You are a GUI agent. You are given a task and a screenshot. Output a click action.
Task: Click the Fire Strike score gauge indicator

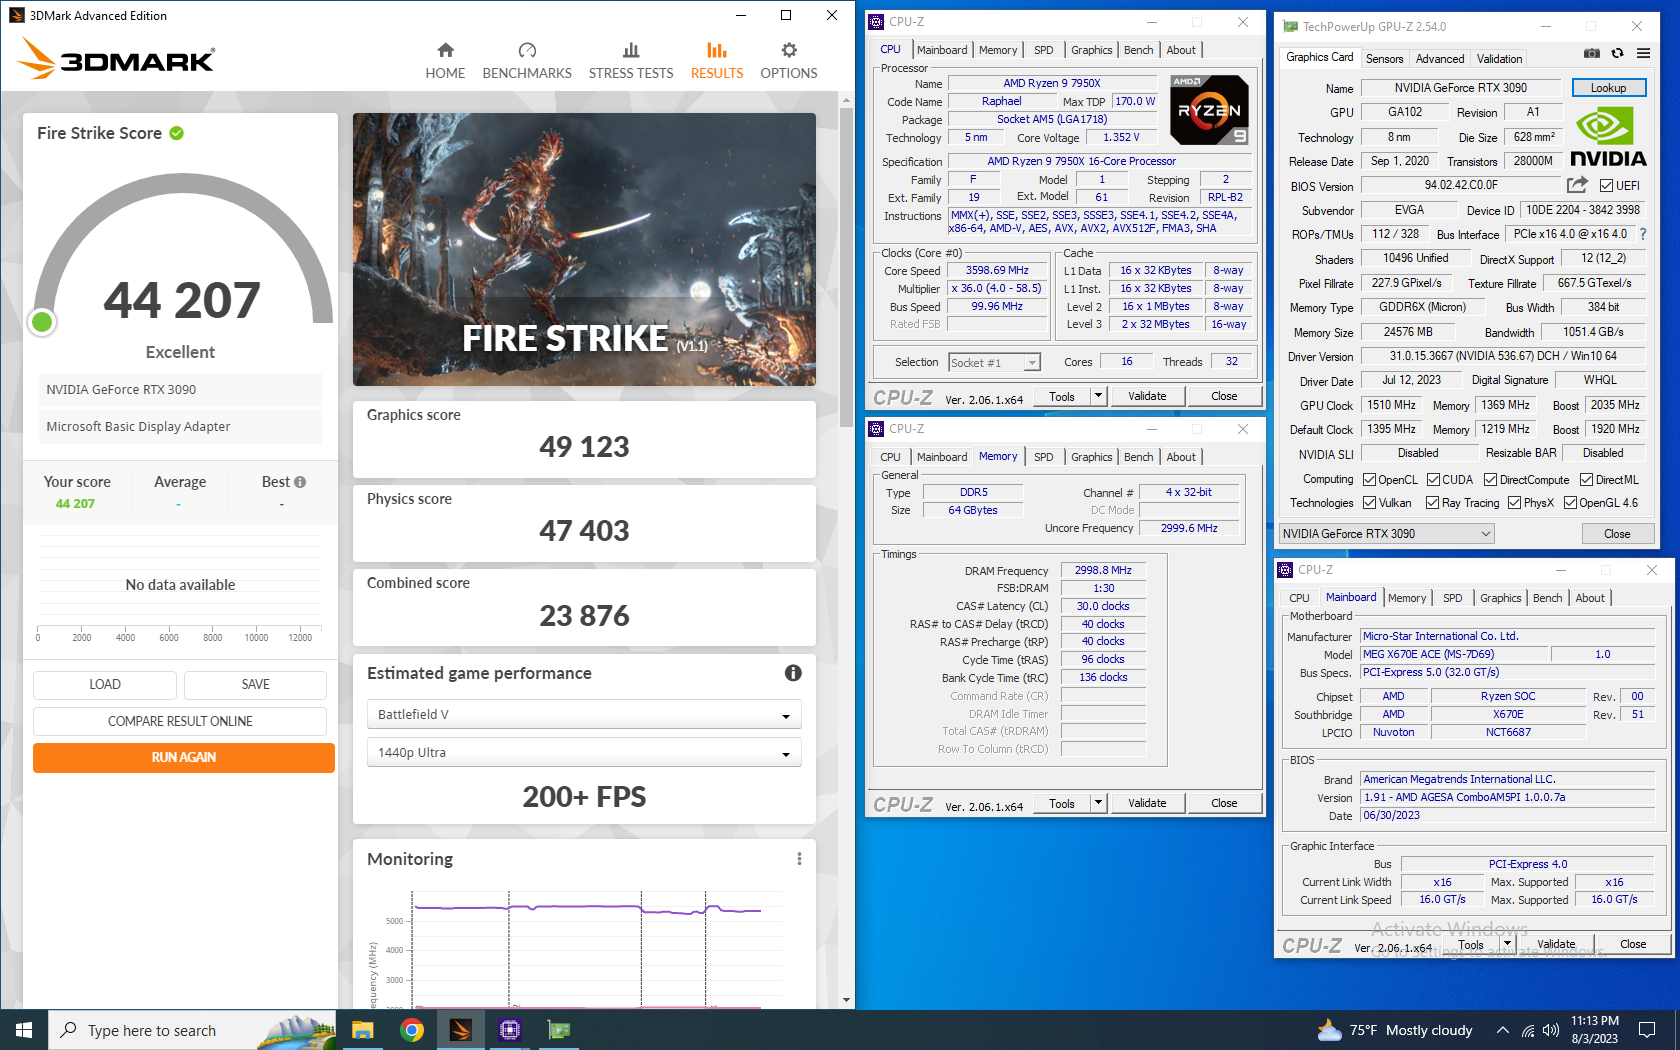42,322
